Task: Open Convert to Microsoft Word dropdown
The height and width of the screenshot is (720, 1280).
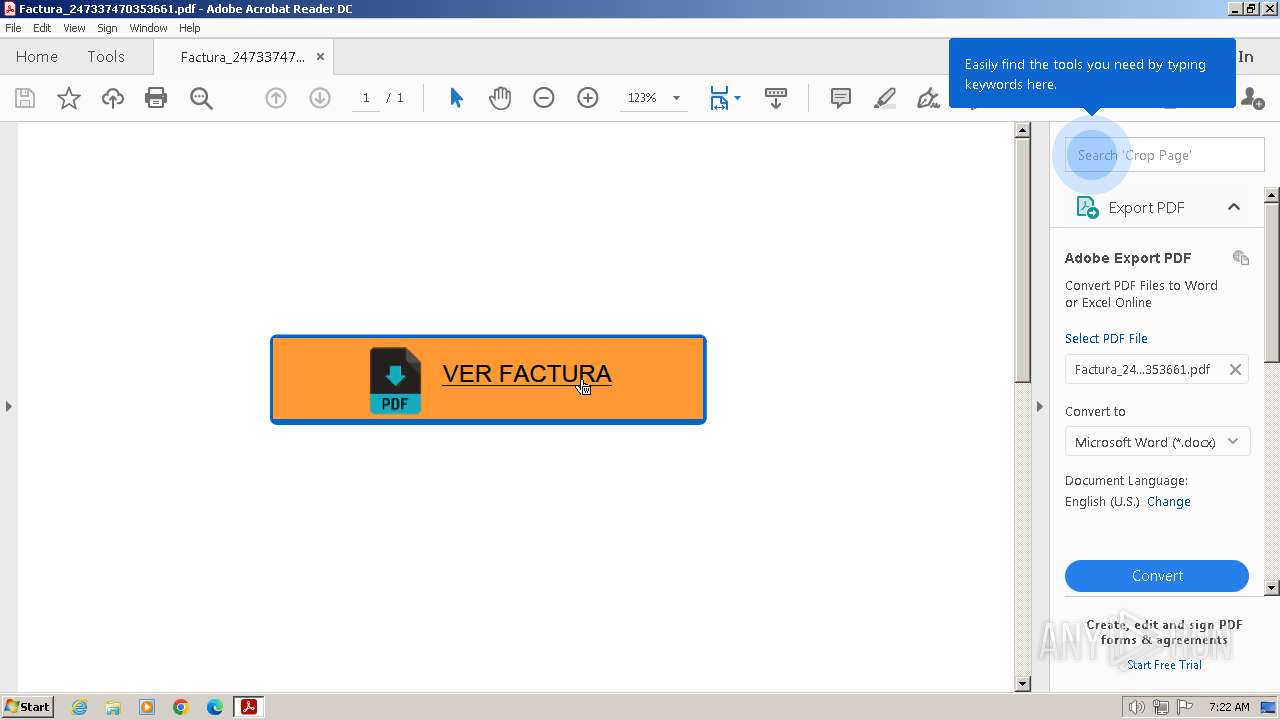Action: click(x=1157, y=442)
